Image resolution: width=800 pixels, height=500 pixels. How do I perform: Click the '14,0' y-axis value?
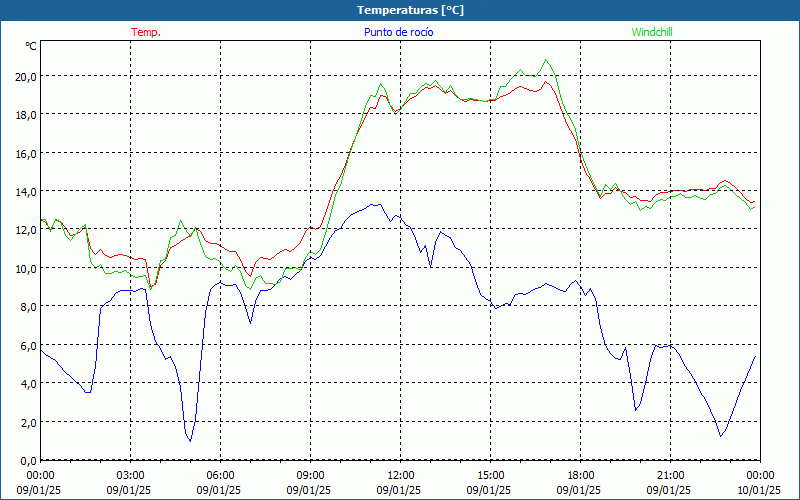(26, 191)
